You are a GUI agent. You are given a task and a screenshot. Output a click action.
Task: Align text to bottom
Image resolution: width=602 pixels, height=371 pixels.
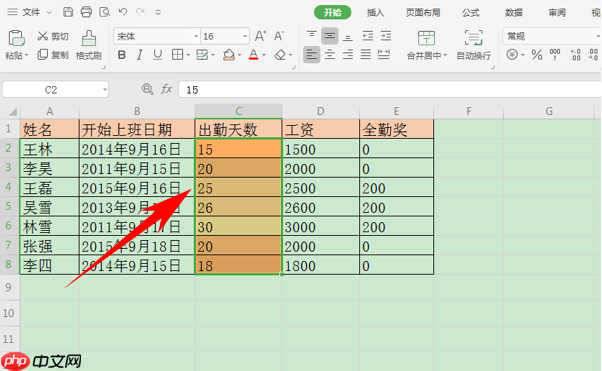click(348, 37)
